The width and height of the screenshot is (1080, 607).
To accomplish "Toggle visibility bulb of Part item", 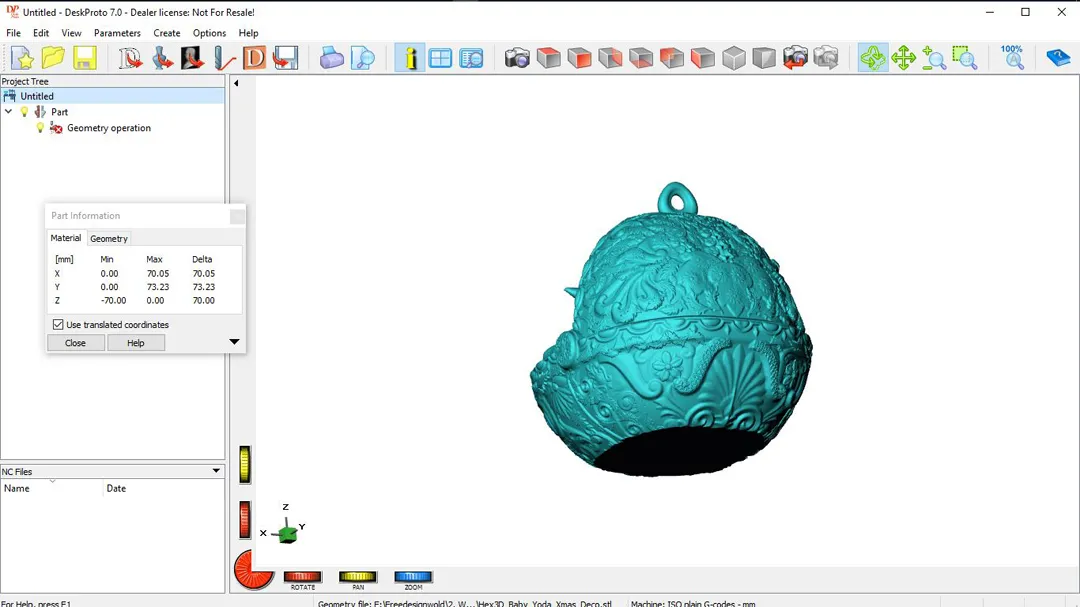I will (25, 112).
